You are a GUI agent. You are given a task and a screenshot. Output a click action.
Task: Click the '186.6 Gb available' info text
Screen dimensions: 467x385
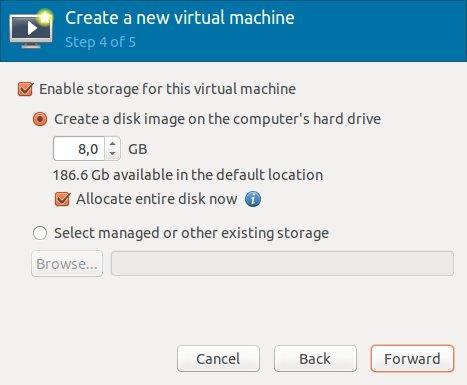pyautogui.click(x=188, y=175)
